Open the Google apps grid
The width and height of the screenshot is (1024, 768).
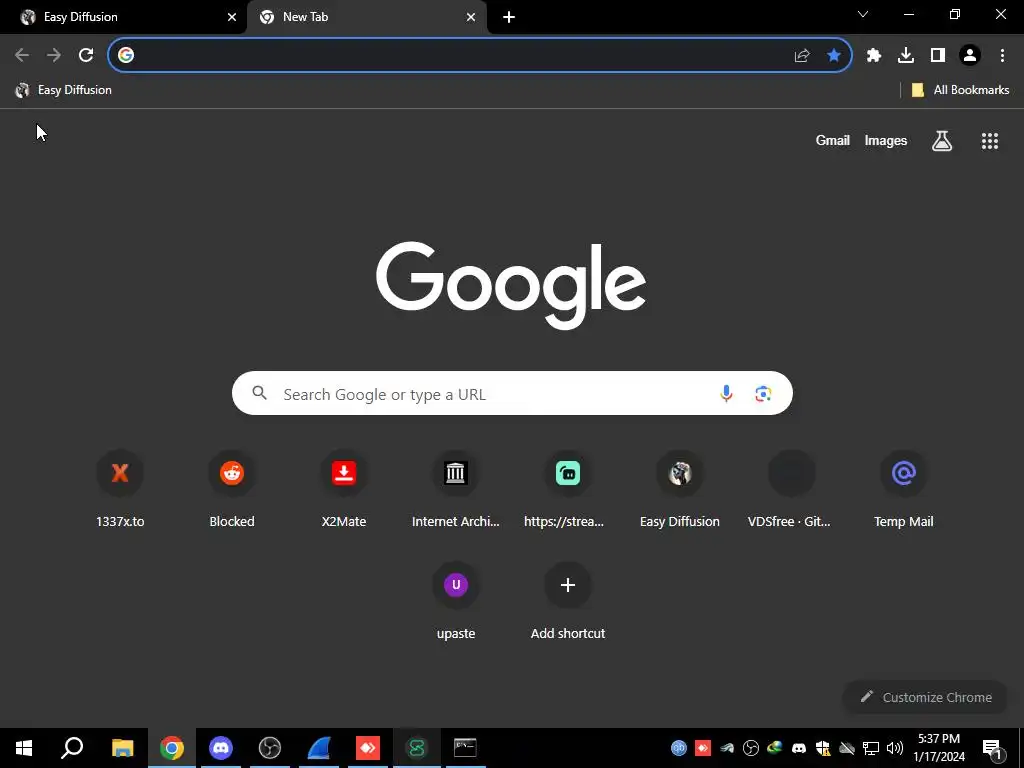(989, 140)
